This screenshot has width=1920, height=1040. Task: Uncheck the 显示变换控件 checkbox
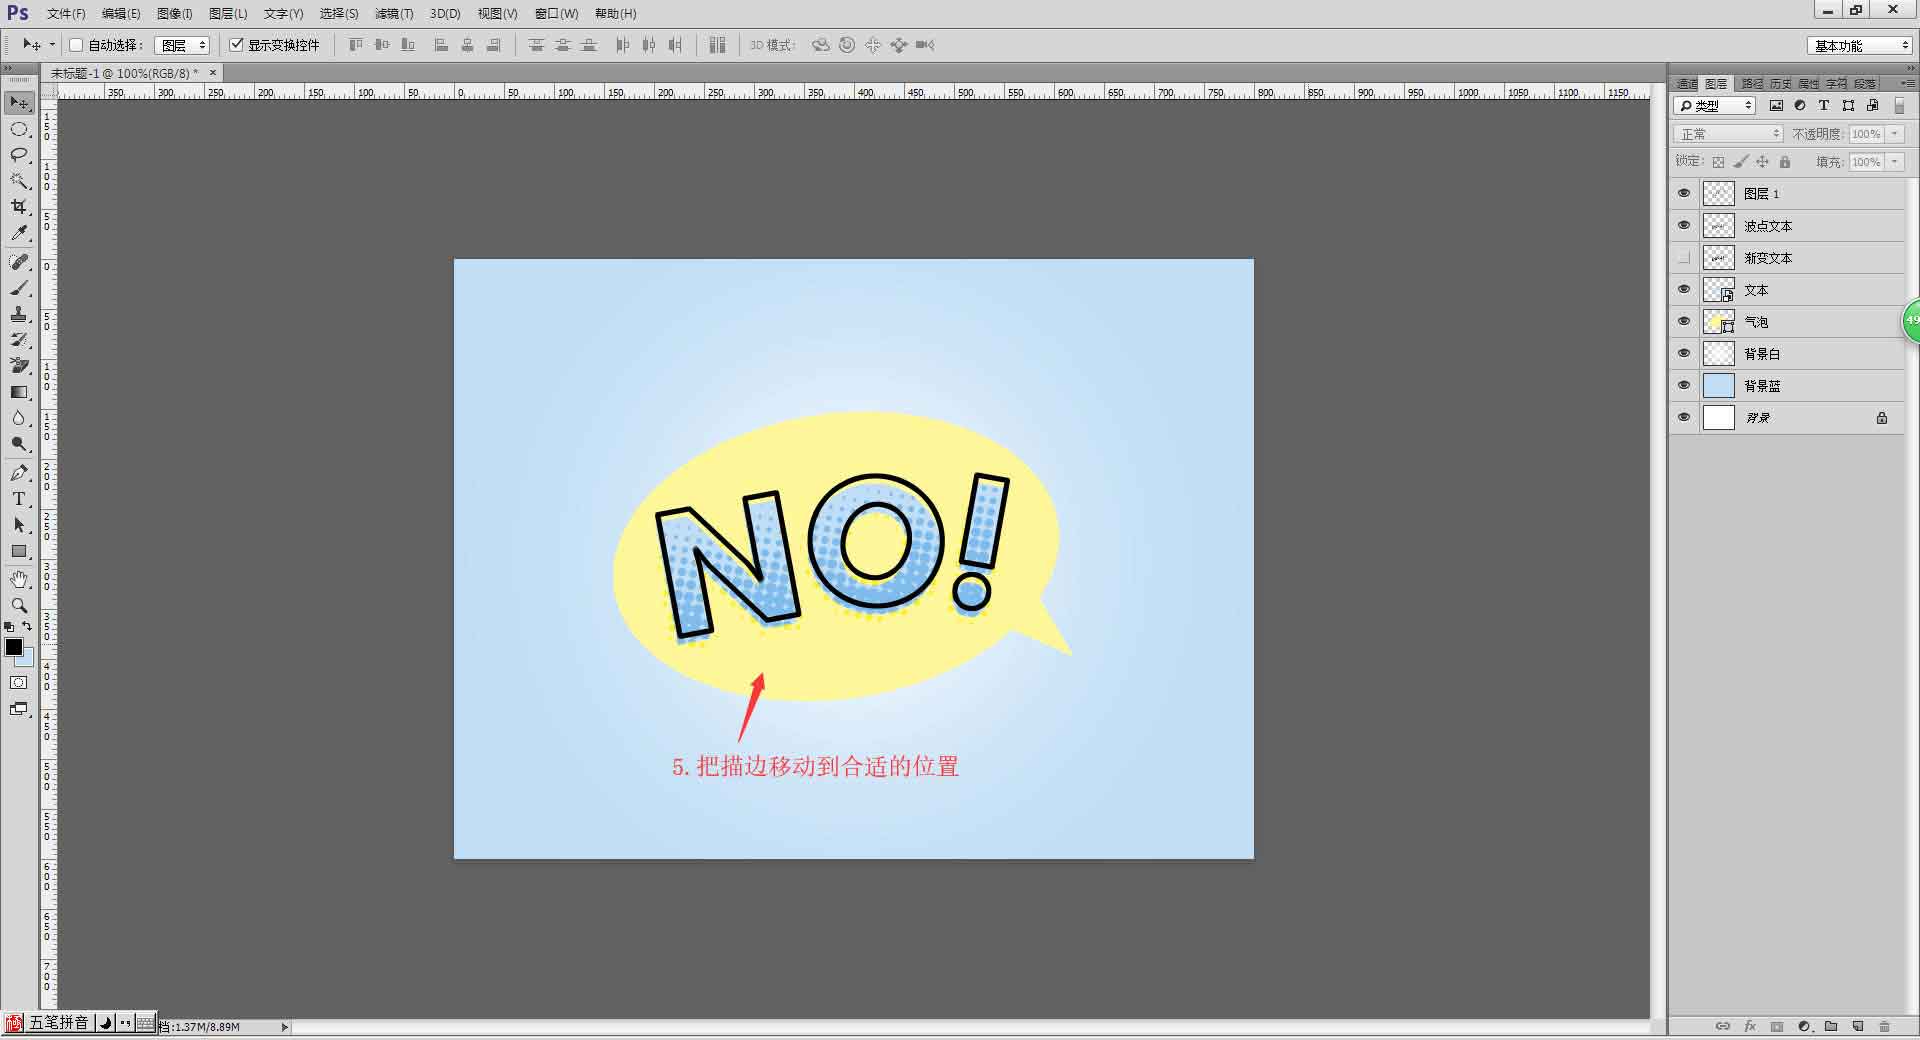pyautogui.click(x=237, y=45)
